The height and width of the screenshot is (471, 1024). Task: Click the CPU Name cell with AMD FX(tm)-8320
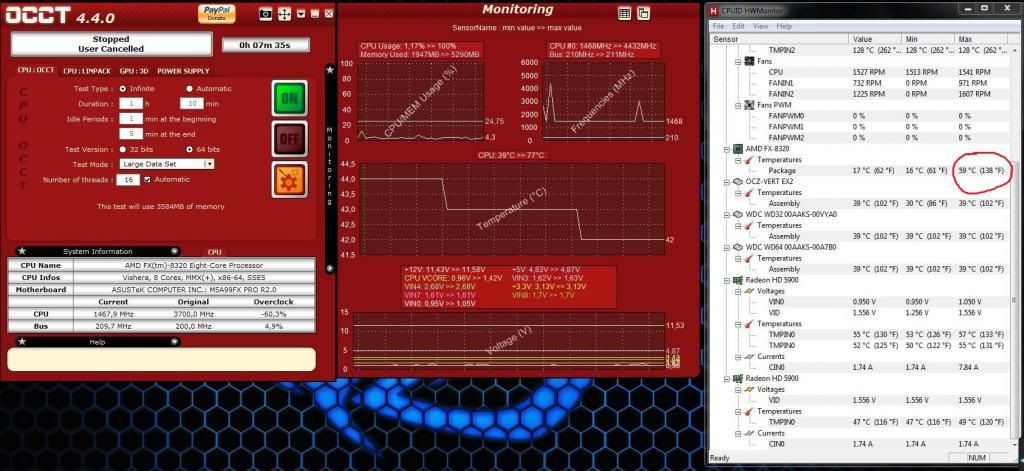click(x=194, y=265)
